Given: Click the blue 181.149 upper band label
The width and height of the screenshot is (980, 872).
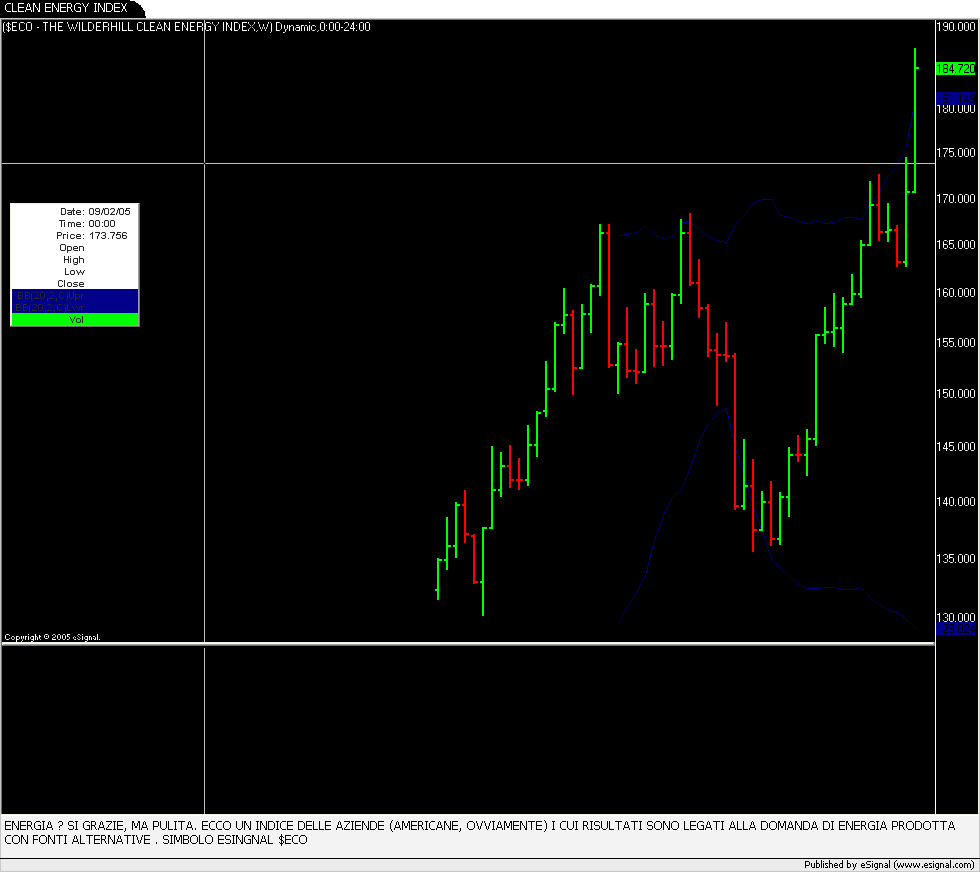Looking at the screenshot, I should point(954,98).
